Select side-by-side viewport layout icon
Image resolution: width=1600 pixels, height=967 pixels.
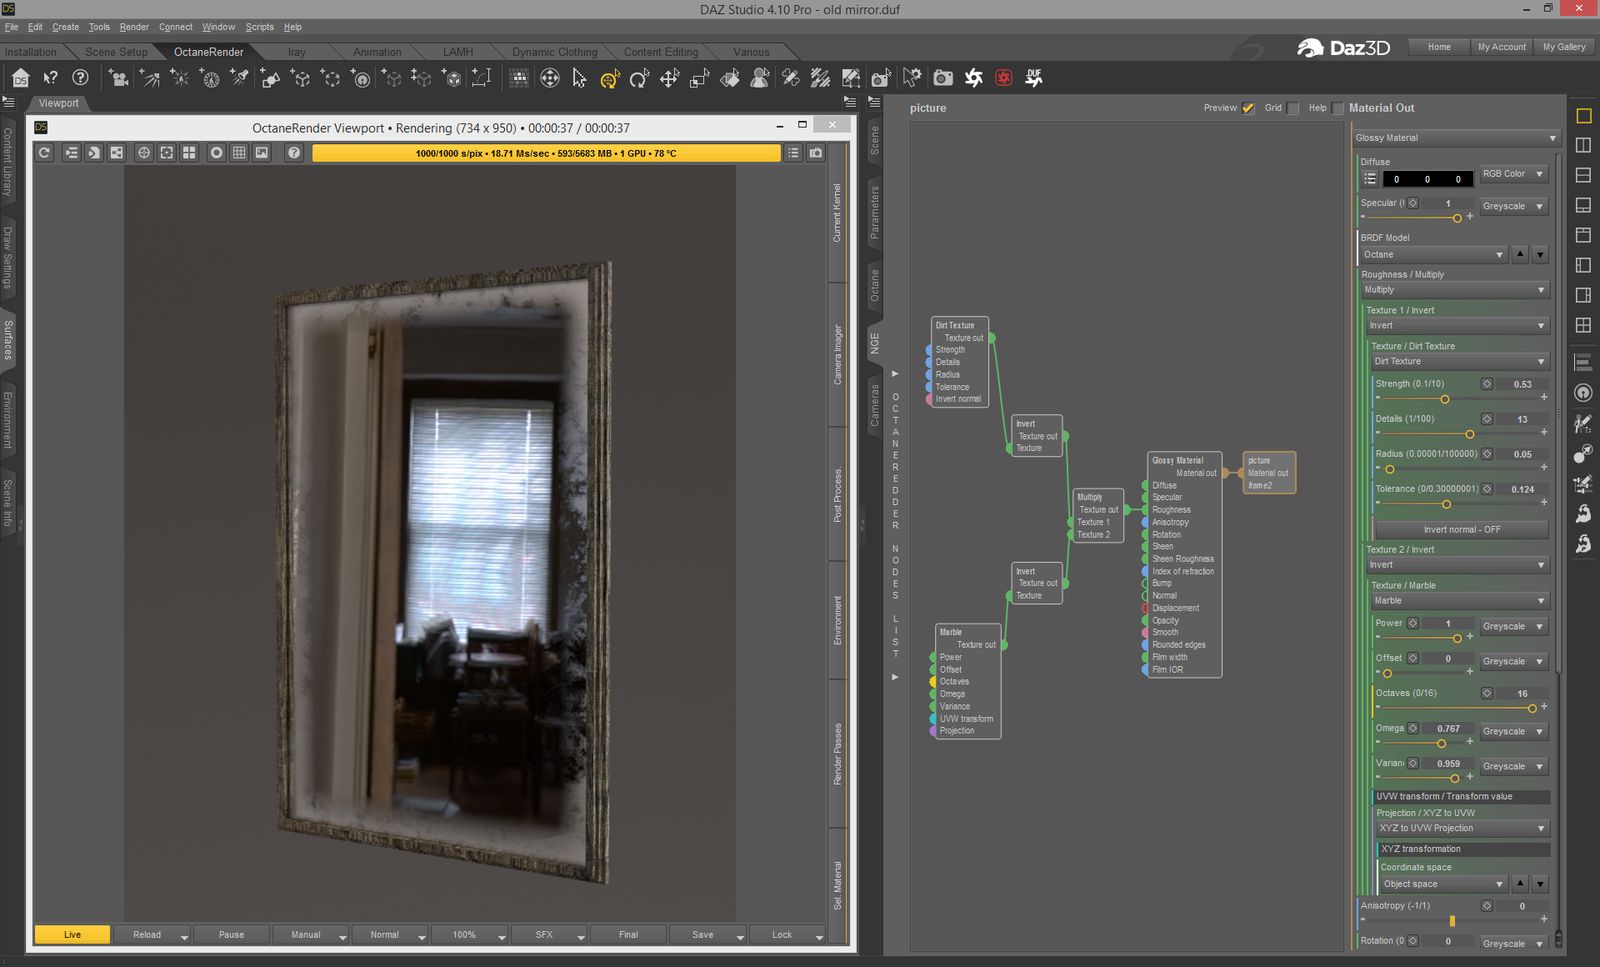[x=1583, y=146]
